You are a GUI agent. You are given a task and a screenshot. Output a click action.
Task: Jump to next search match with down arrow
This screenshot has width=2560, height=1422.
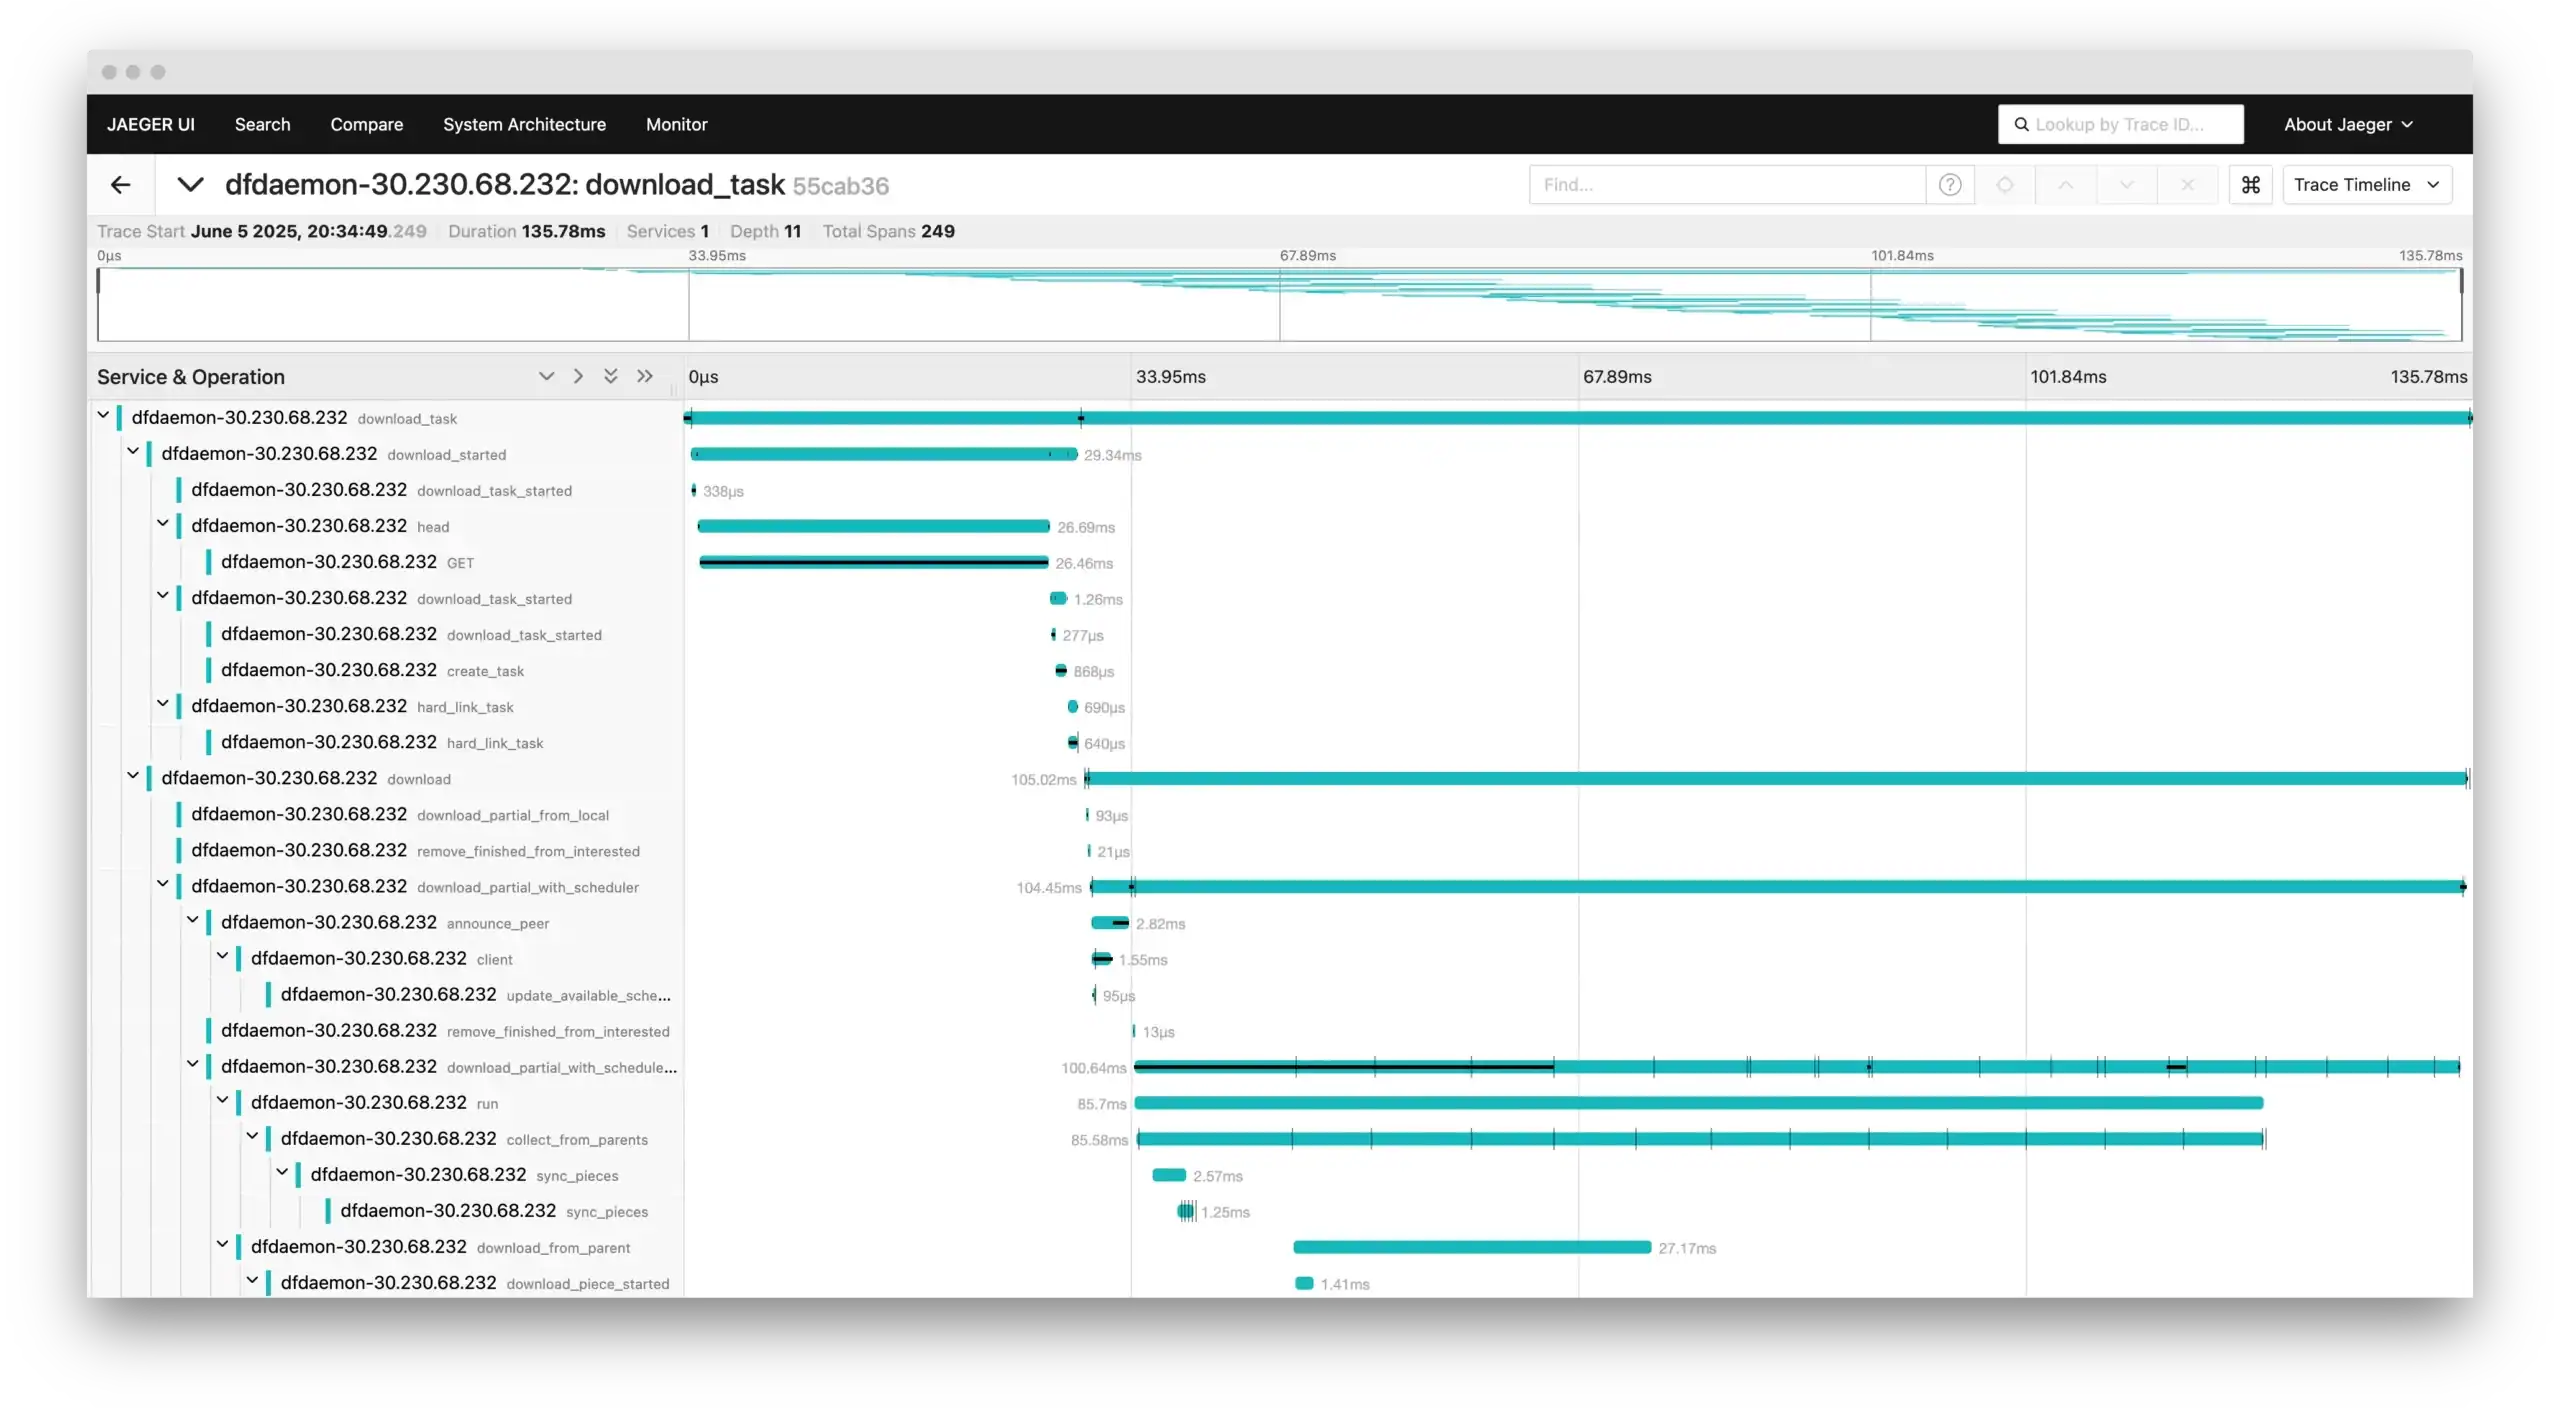coord(2126,184)
